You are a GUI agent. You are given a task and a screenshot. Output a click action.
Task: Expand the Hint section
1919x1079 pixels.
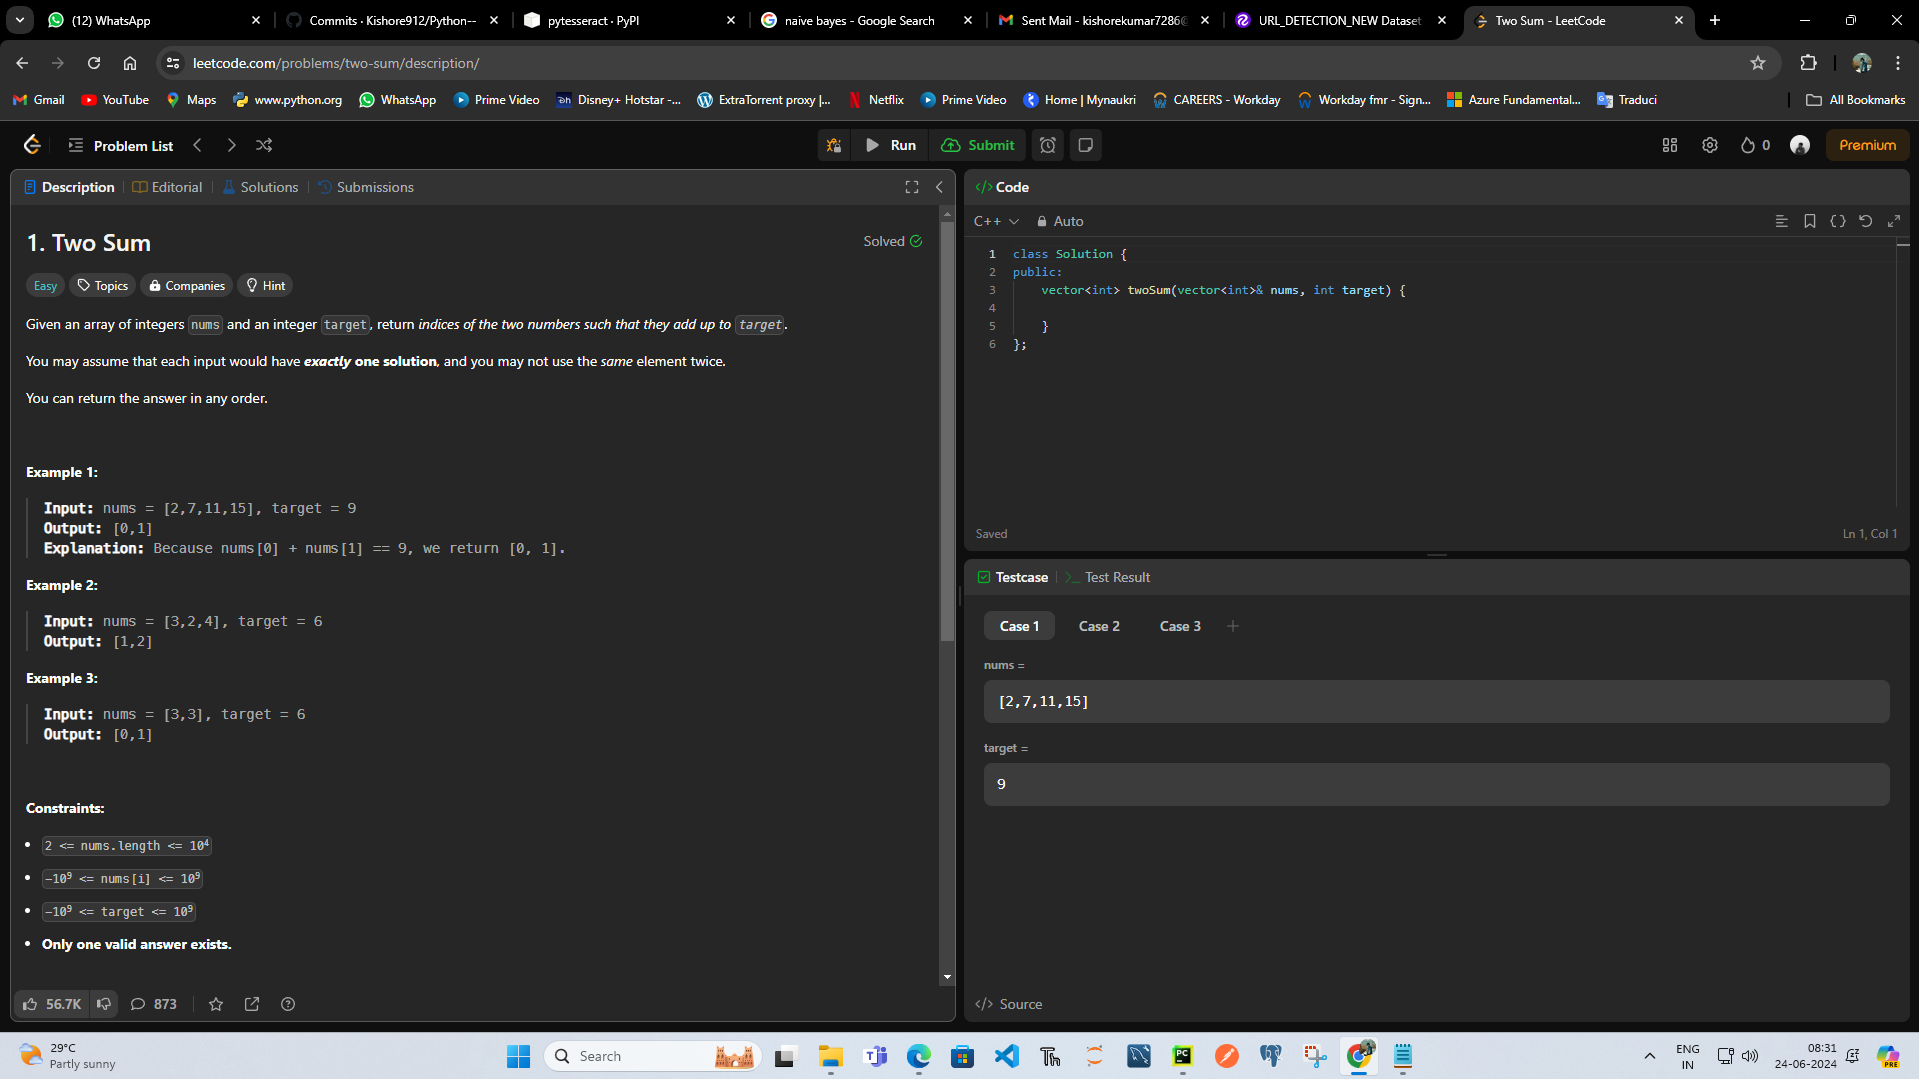(266, 286)
